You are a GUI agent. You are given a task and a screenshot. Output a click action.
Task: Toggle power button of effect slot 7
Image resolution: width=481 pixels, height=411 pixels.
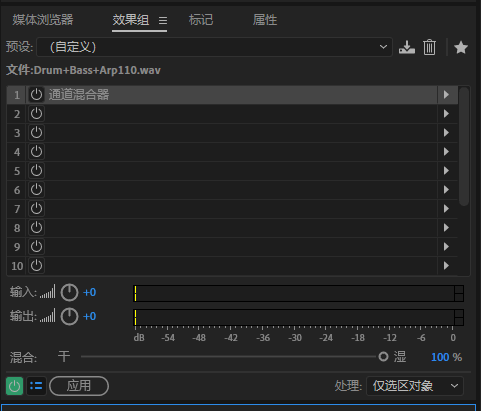point(36,209)
